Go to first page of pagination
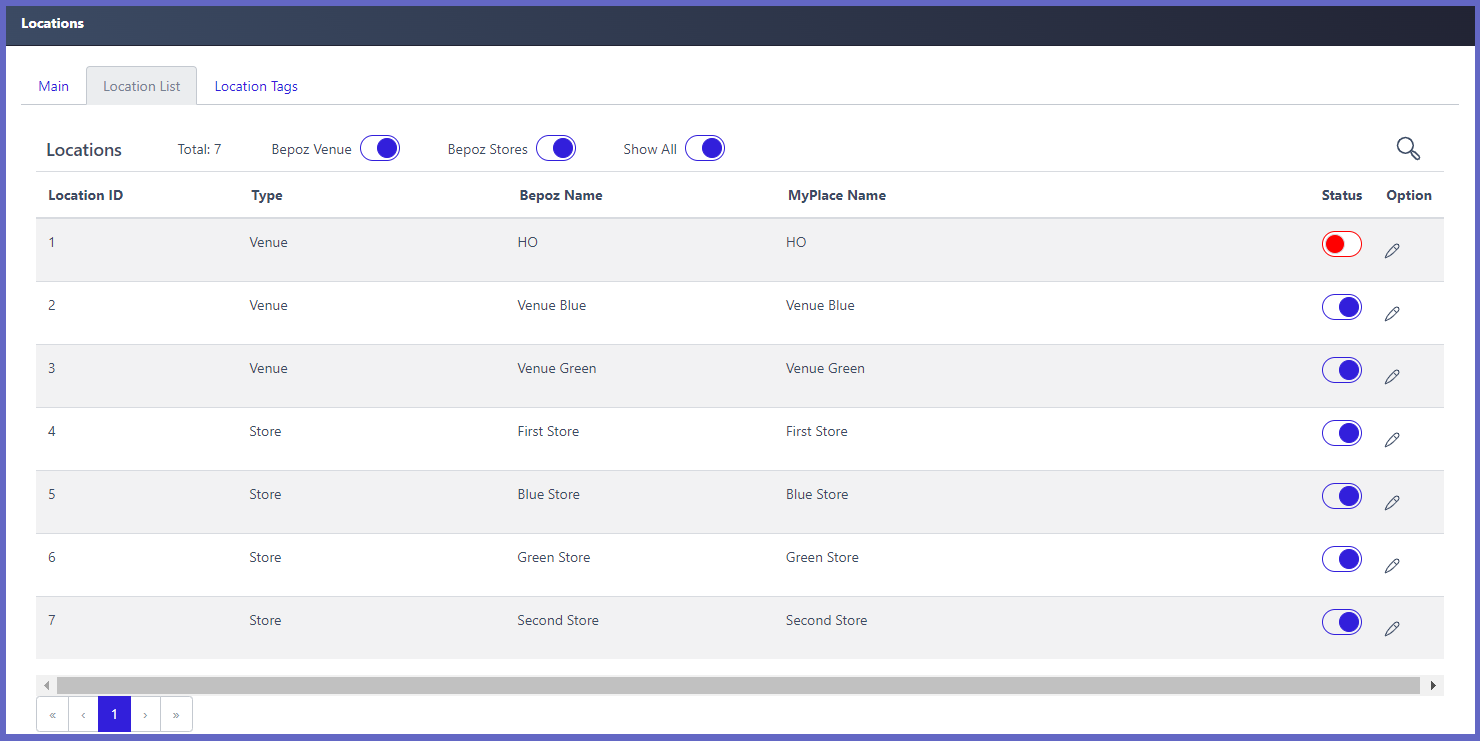This screenshot has width=1480, height=741. click(x=52, y=714)
